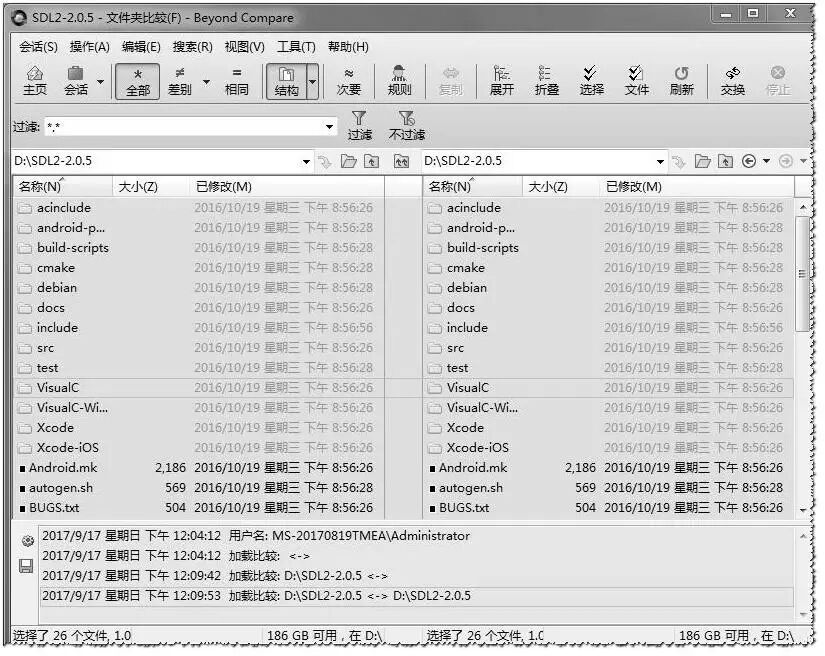This screenshot has height=656, width=825.
Task: Open the 帮助(H) menu
Action: (x=348, y=47)
